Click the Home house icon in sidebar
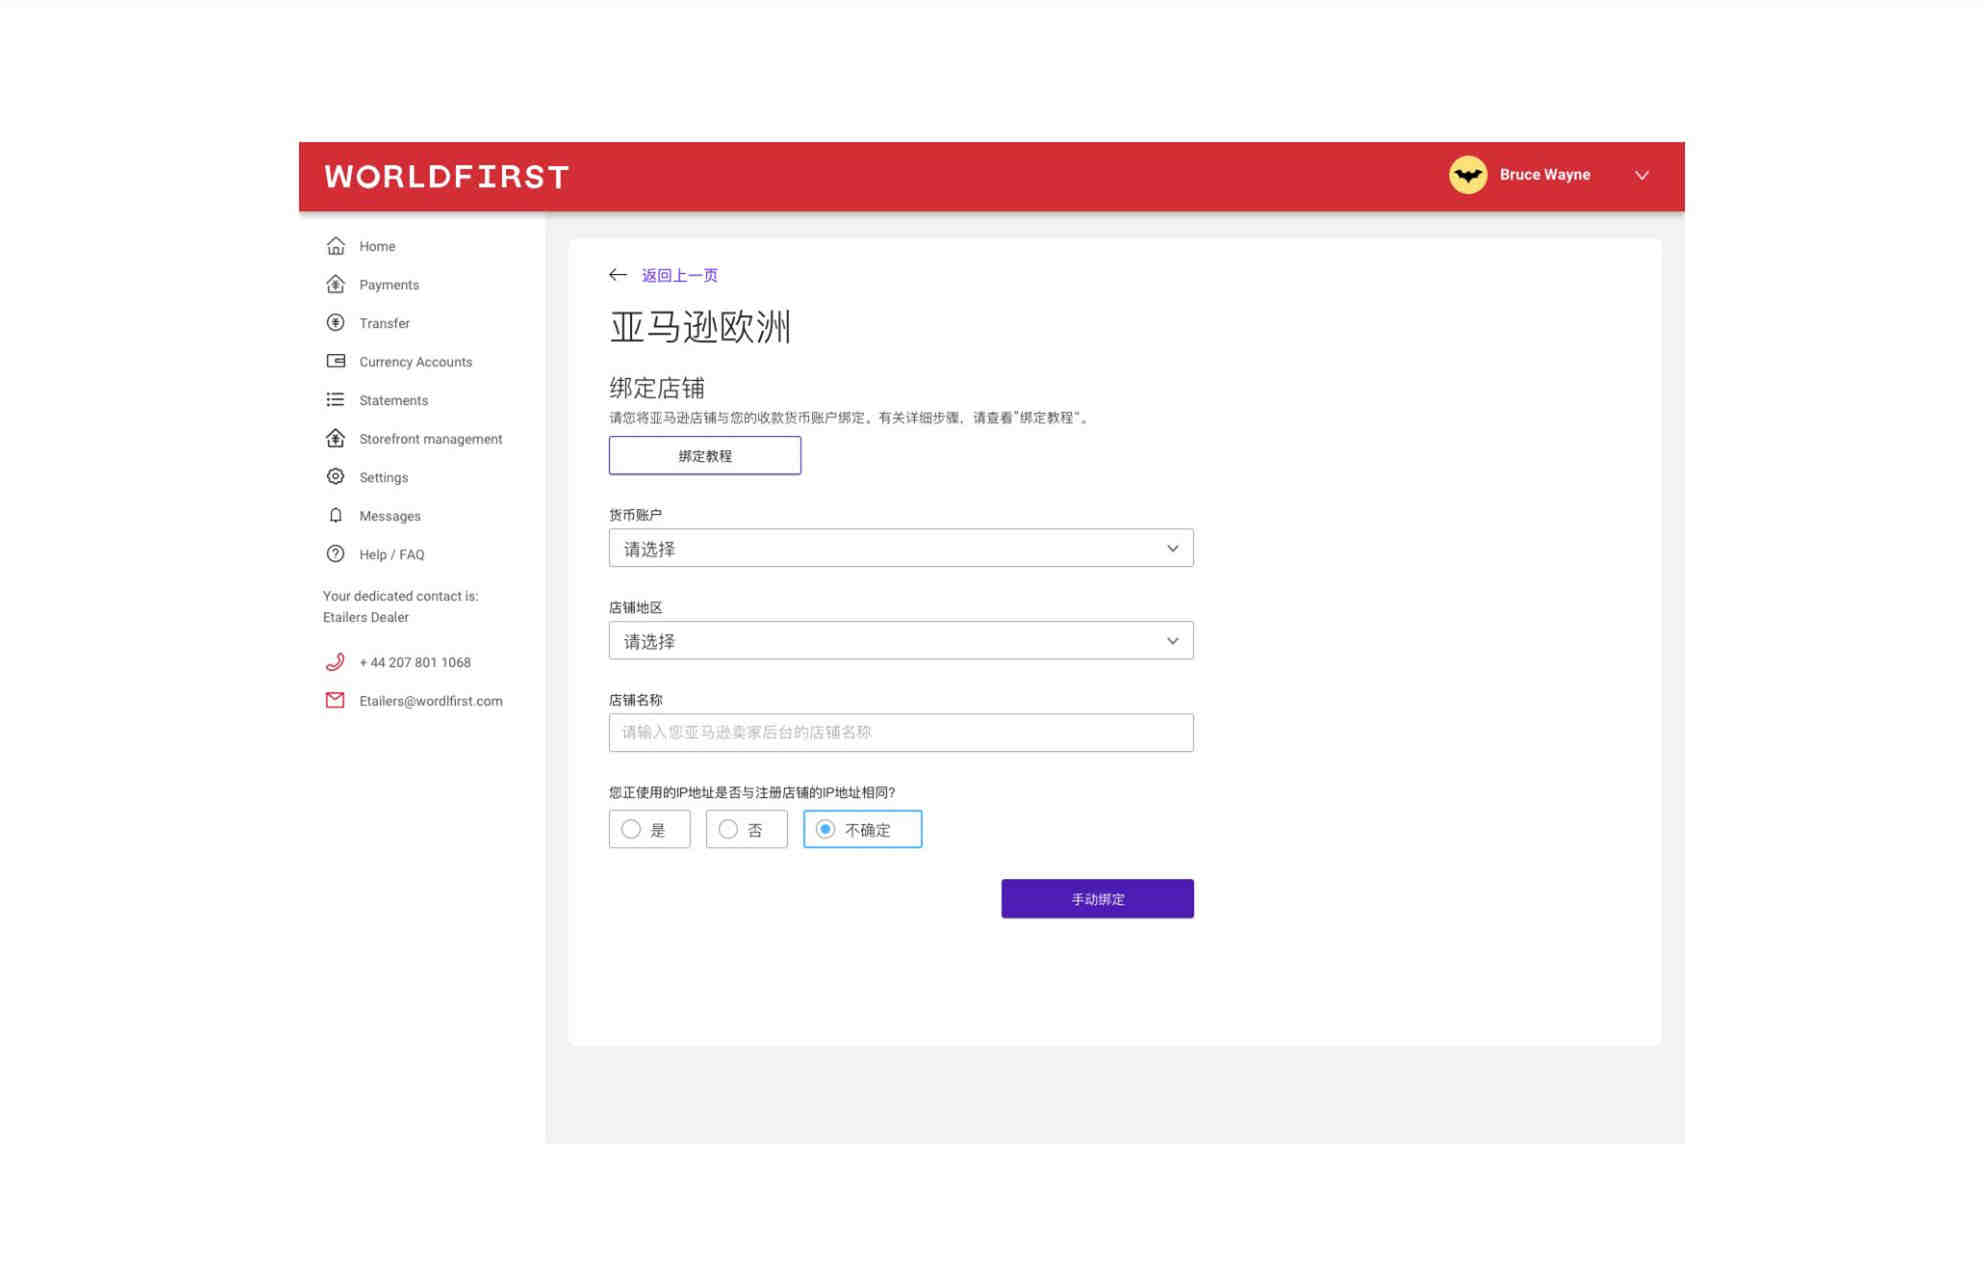Image resolution: width=1984 pixels, height=1267 pixels. click(335, 246)
